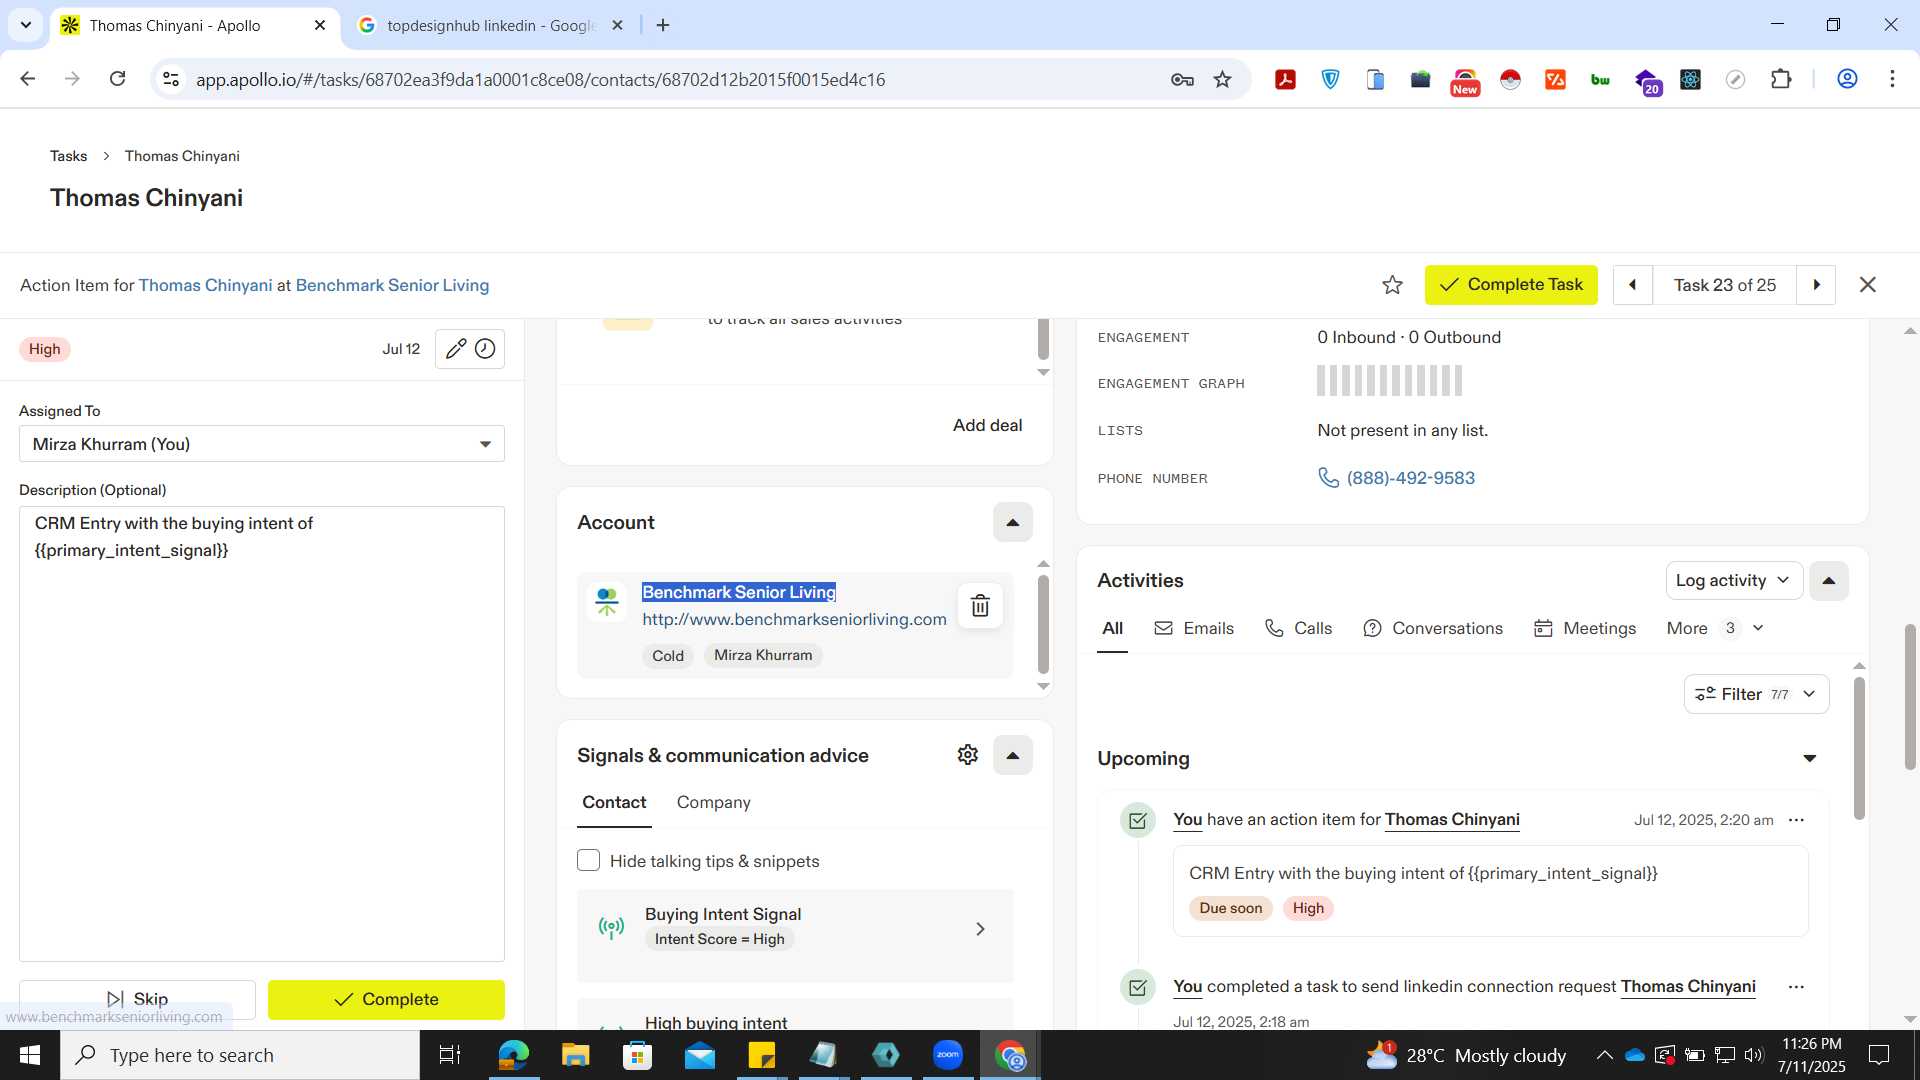Star this task as favorite
The width and height of the screenshot is (1920, 1080).
[1392, 285]
